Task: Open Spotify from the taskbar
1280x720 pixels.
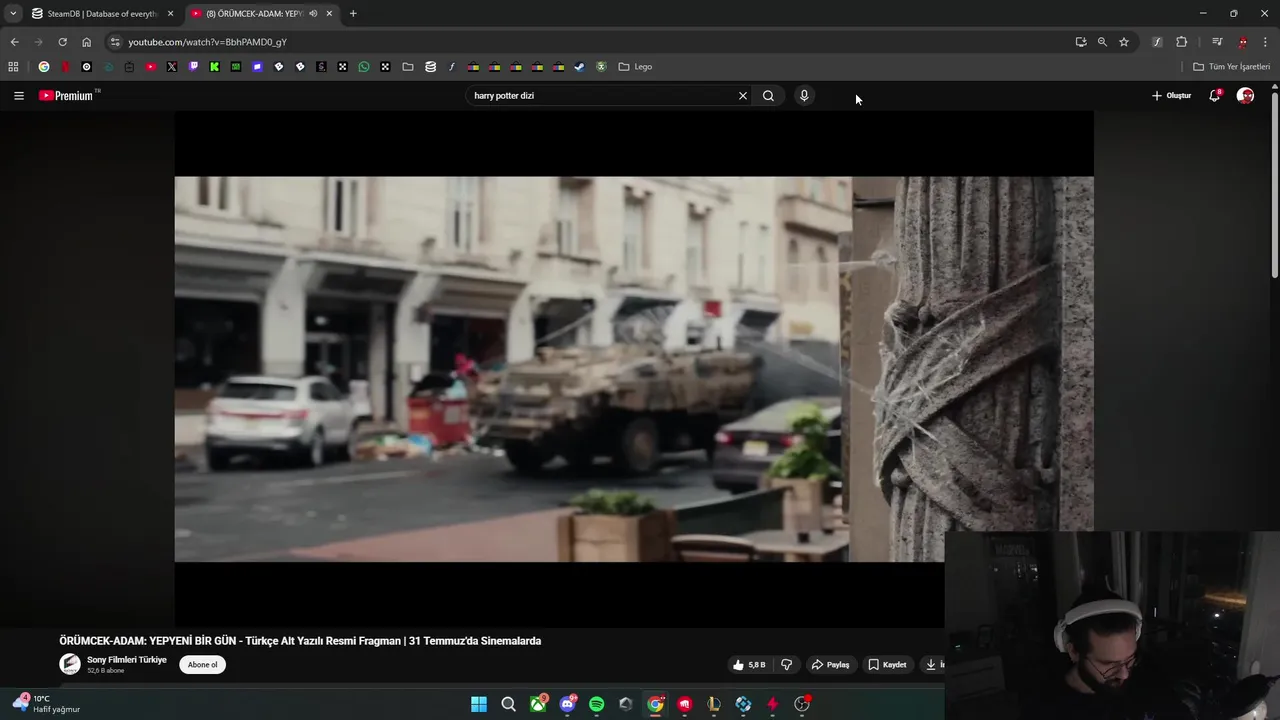Action: 597,704
